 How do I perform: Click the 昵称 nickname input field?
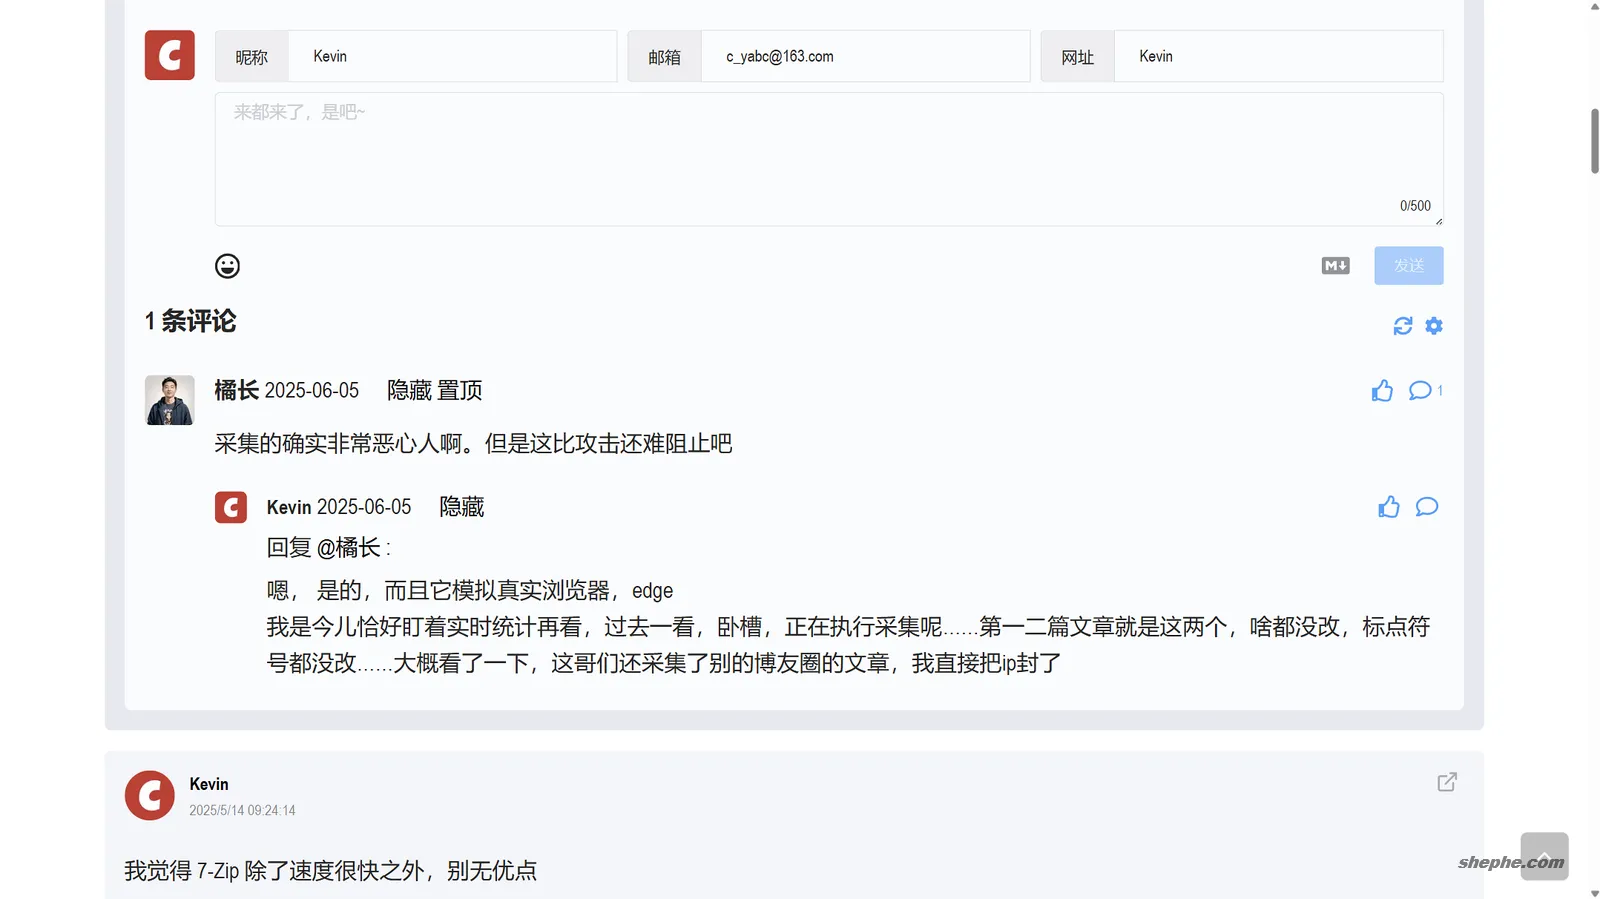pos(451,57)
